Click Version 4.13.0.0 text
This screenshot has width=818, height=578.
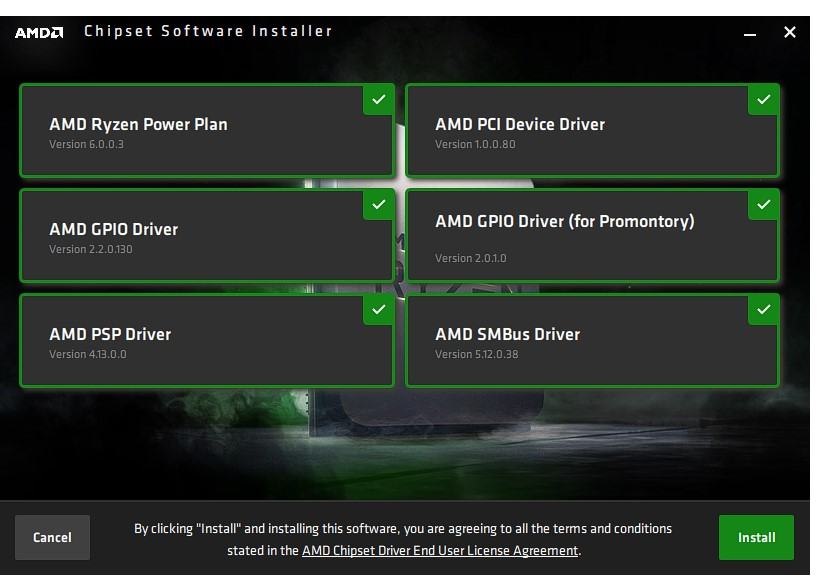(88, 354)
